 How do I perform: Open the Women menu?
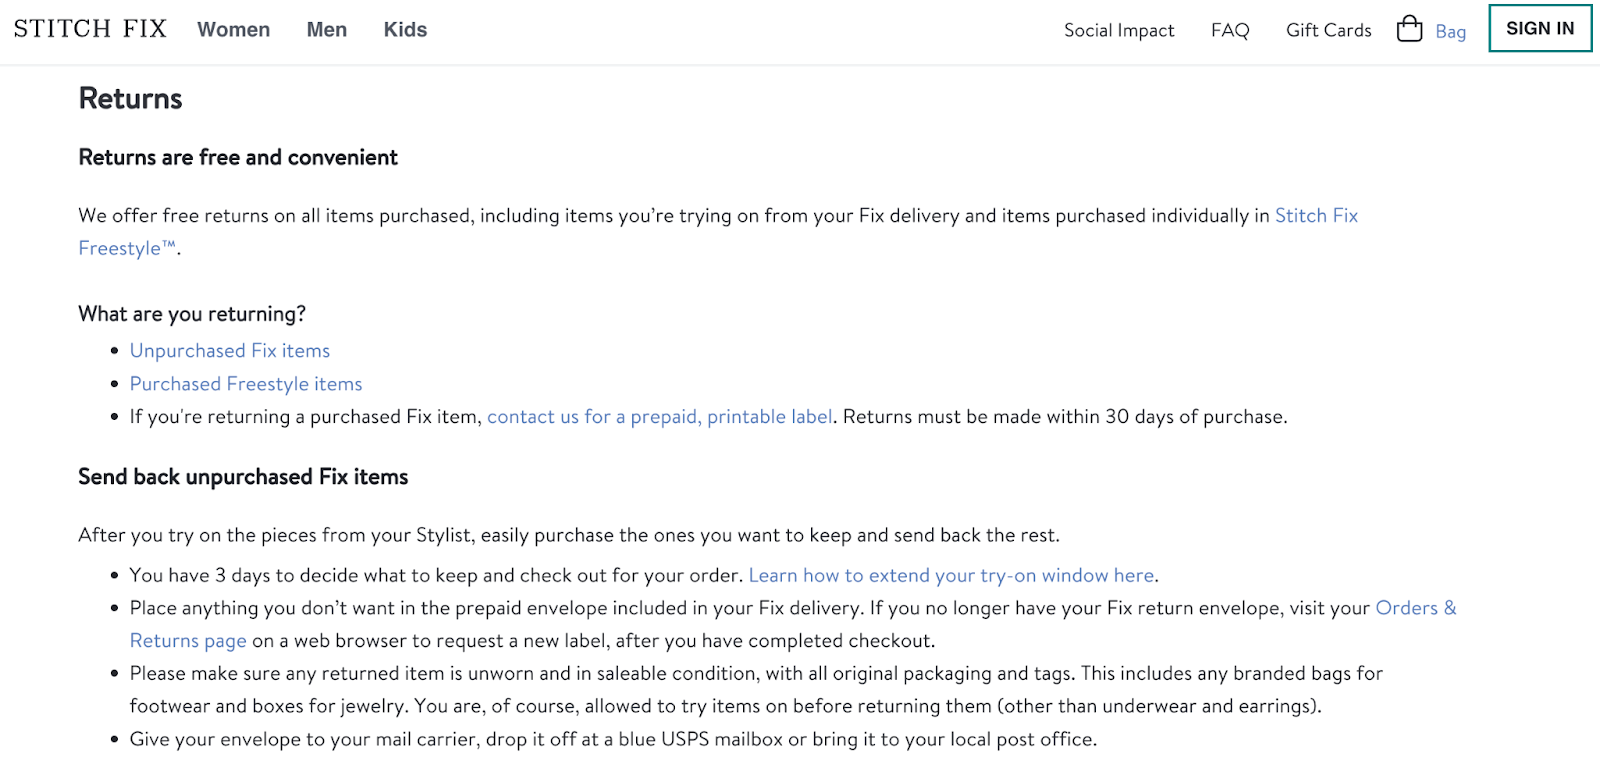233,30
